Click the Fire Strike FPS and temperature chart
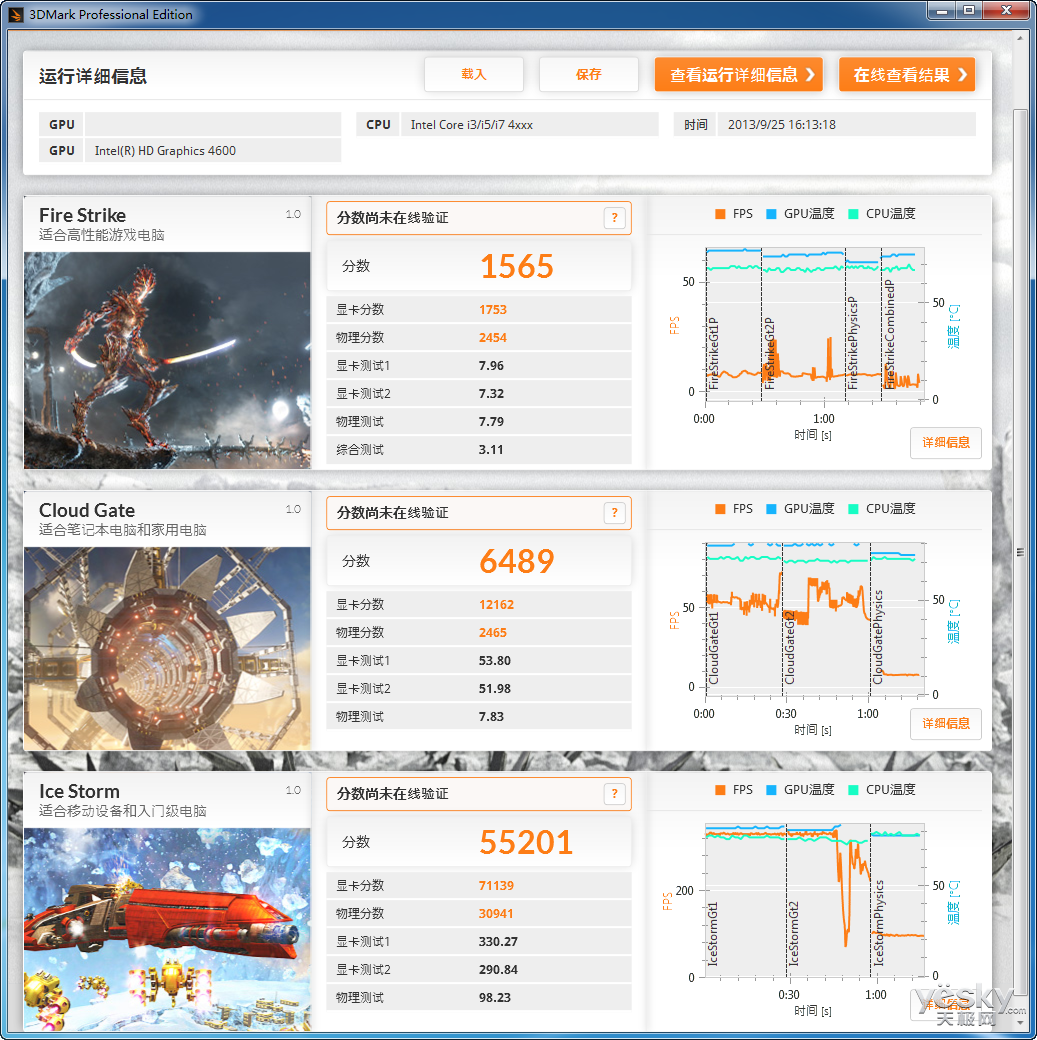Screen dimensions: 1037x1040 [815, 324]
